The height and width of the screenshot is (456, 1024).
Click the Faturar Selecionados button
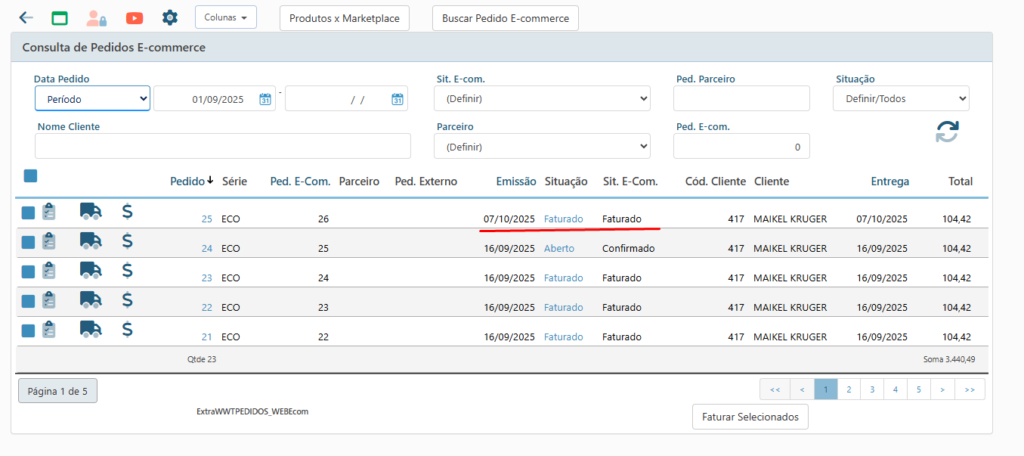click(x=749, y=417)
